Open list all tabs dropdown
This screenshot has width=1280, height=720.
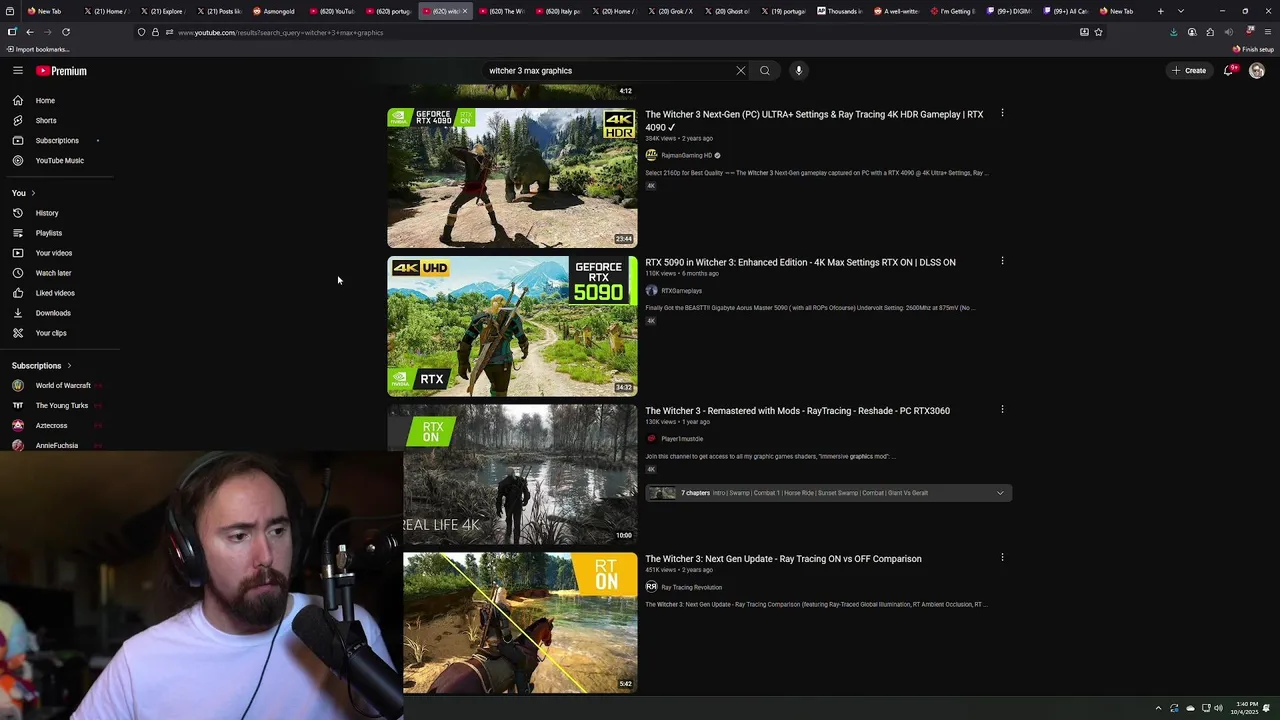[x=1181, y=11]
